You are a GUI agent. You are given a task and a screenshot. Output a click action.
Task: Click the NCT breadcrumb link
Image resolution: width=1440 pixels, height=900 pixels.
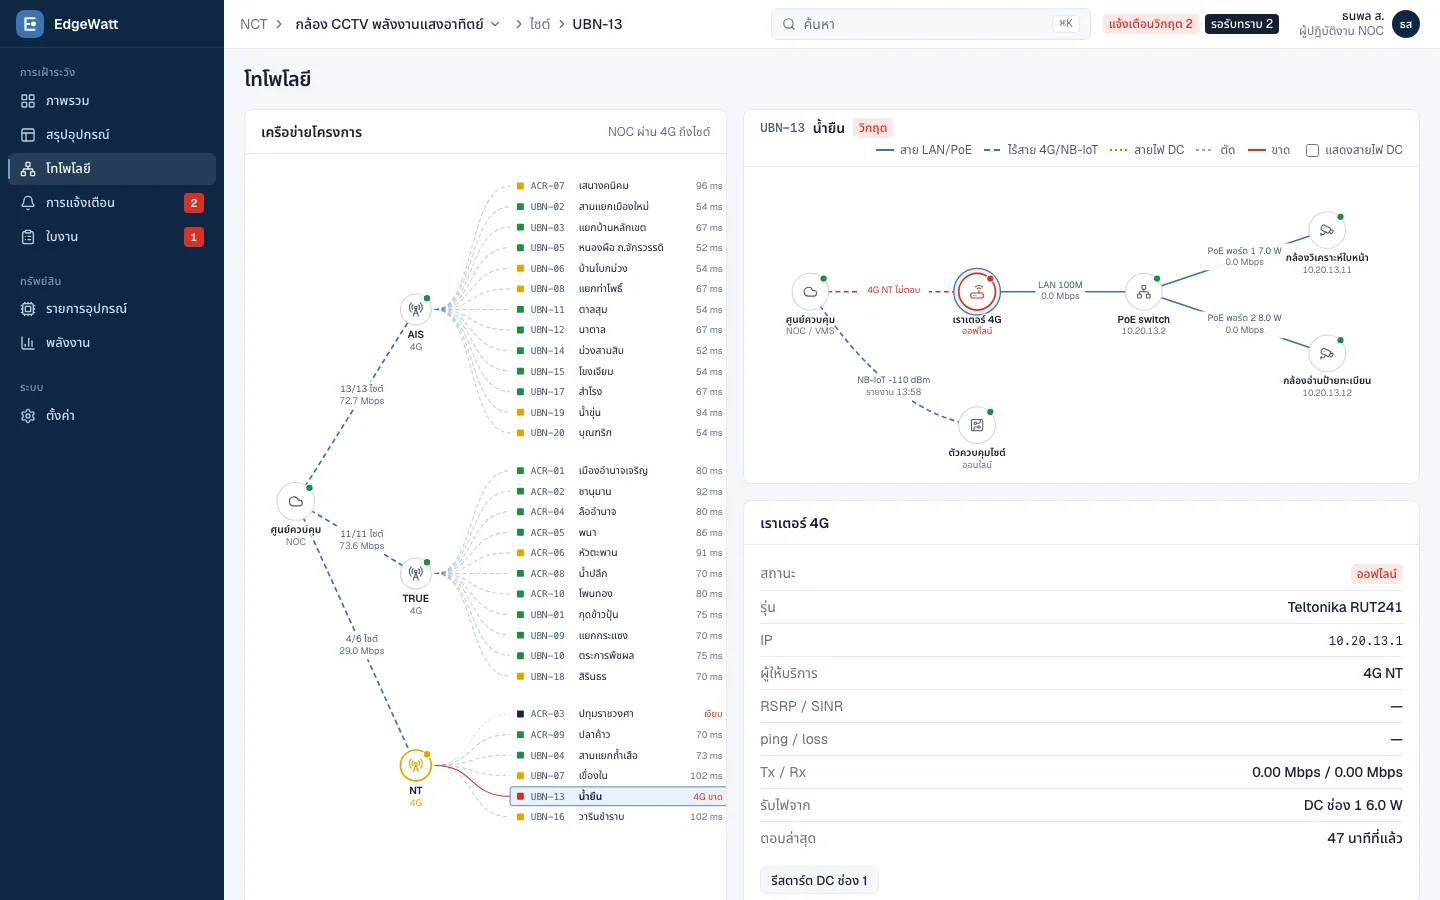(254, 24)
